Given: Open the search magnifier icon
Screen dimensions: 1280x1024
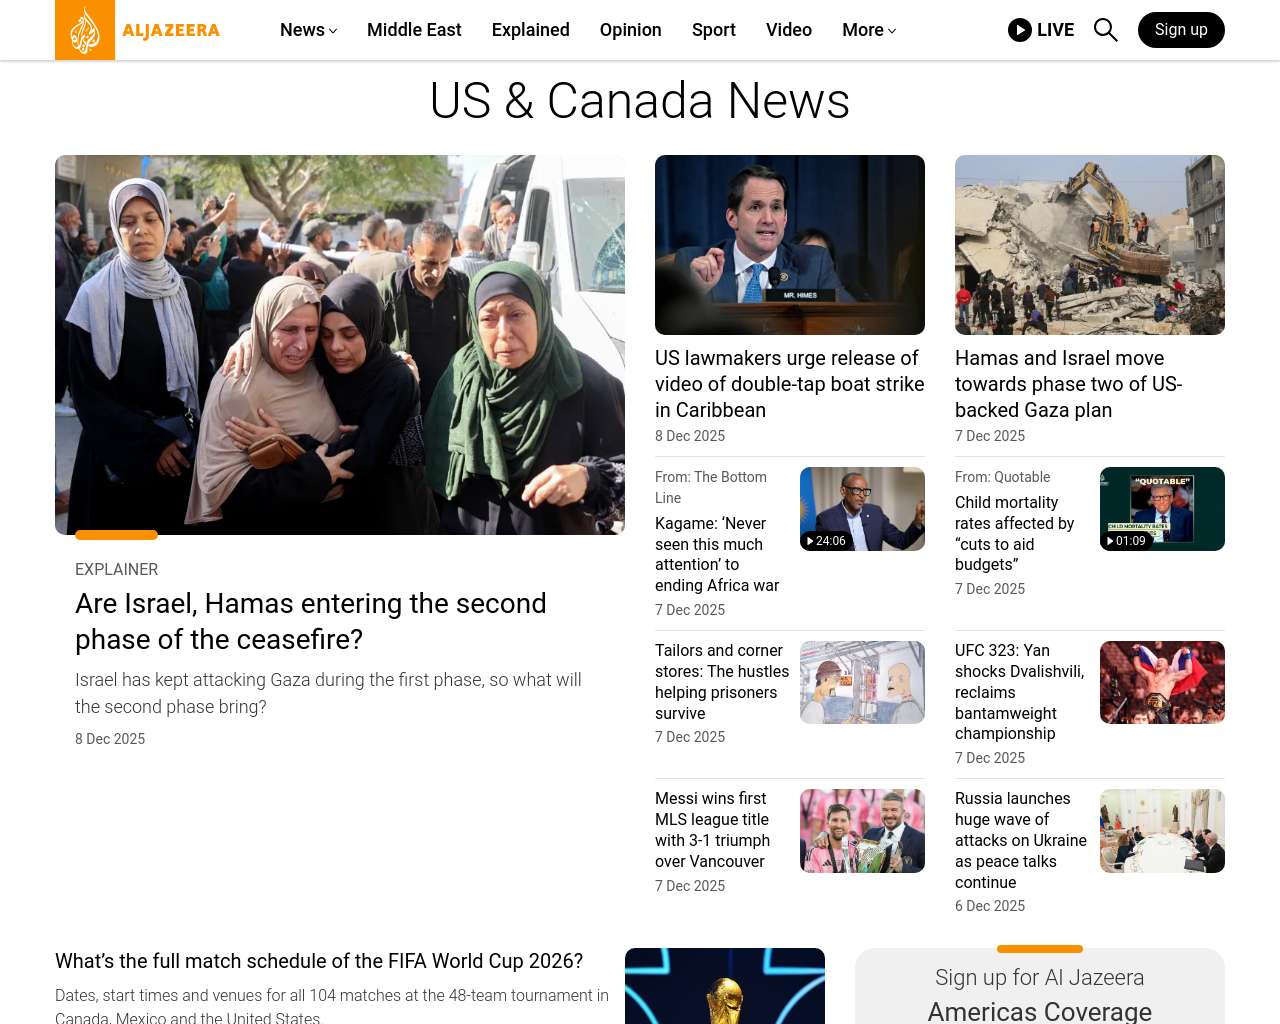Looking at the screenshot, I should click(1105, 30).
